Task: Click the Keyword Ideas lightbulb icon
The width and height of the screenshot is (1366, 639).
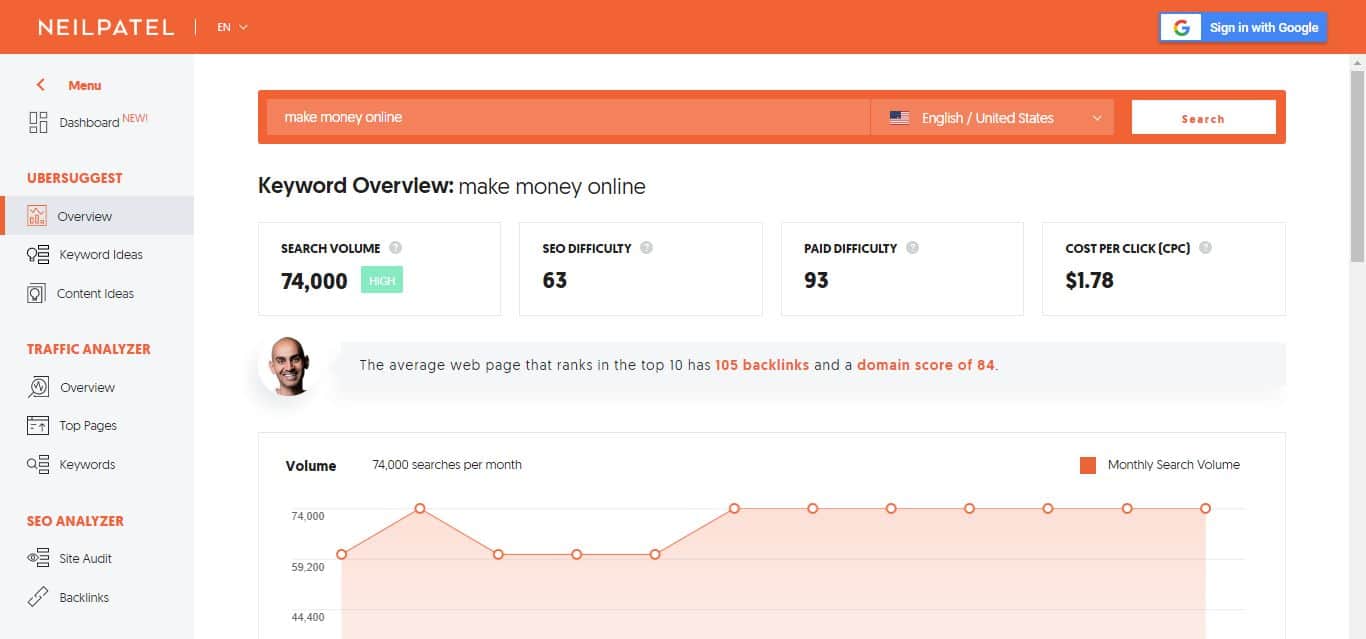Action: click(x=38, y=254)
